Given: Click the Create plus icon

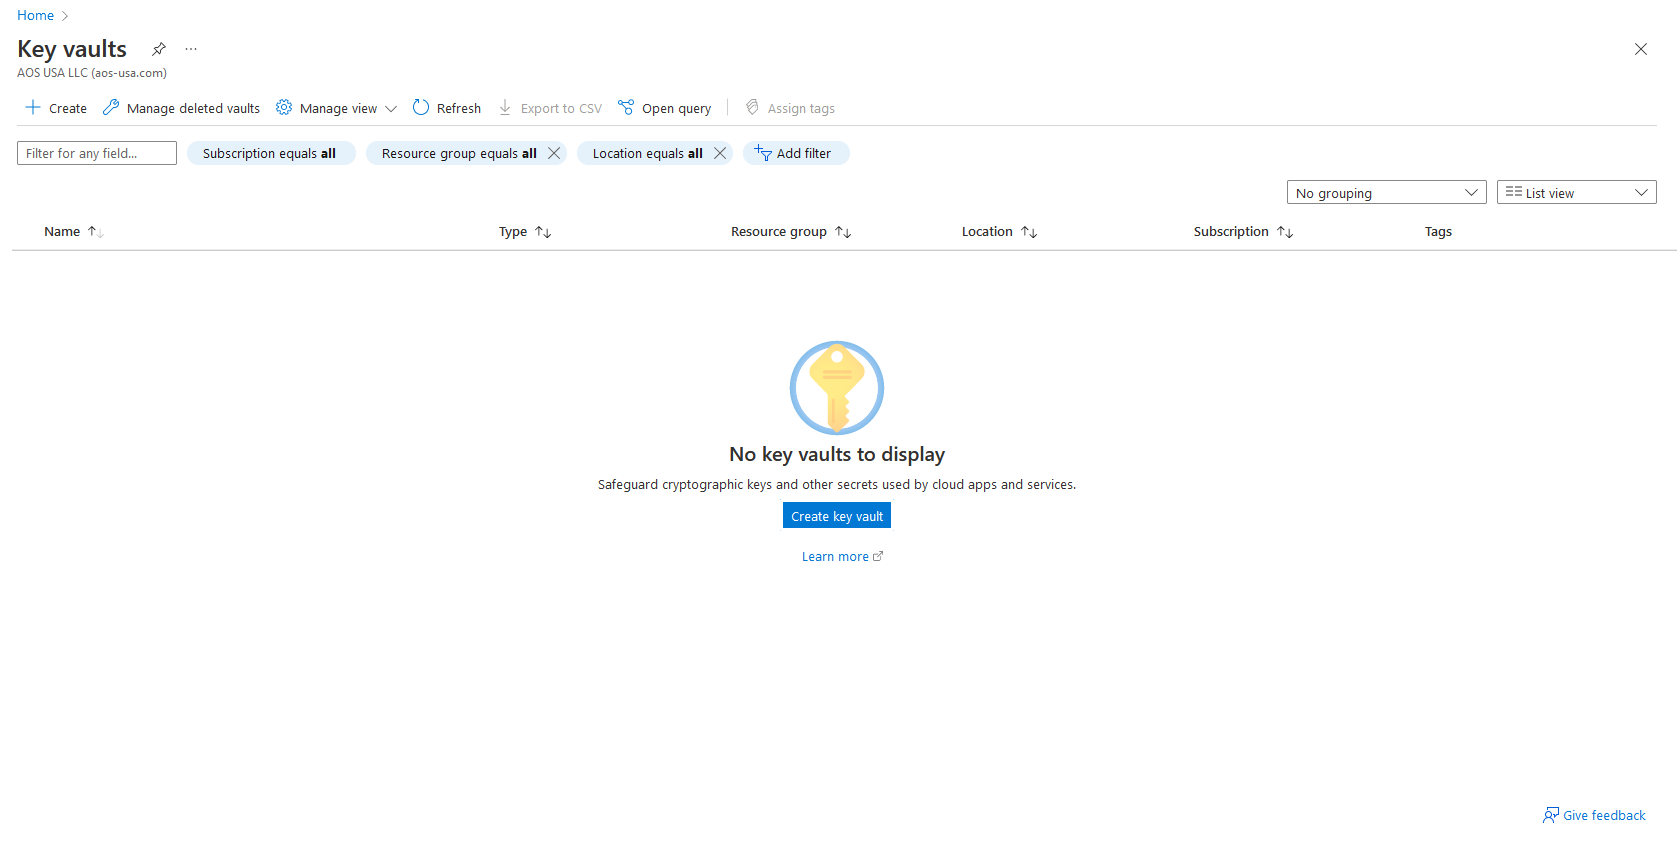Looking at the screenshot, I should tap(33, 108).
